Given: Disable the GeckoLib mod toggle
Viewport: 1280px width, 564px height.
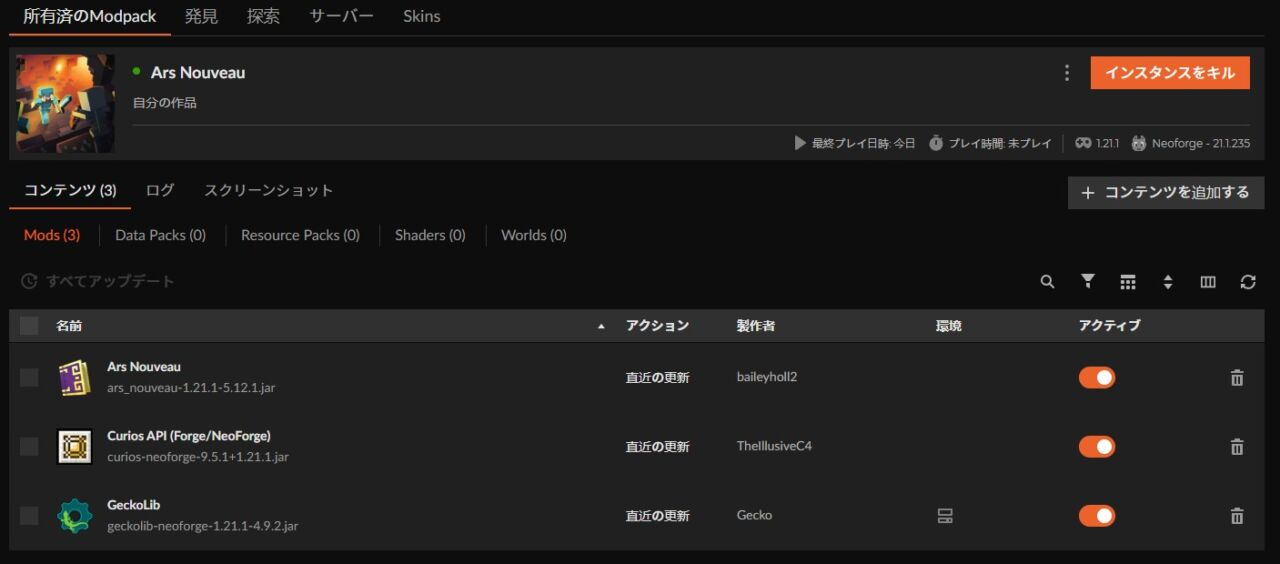Looking at the screenshot, I should pyautogui.click(x=1097, y=516).
